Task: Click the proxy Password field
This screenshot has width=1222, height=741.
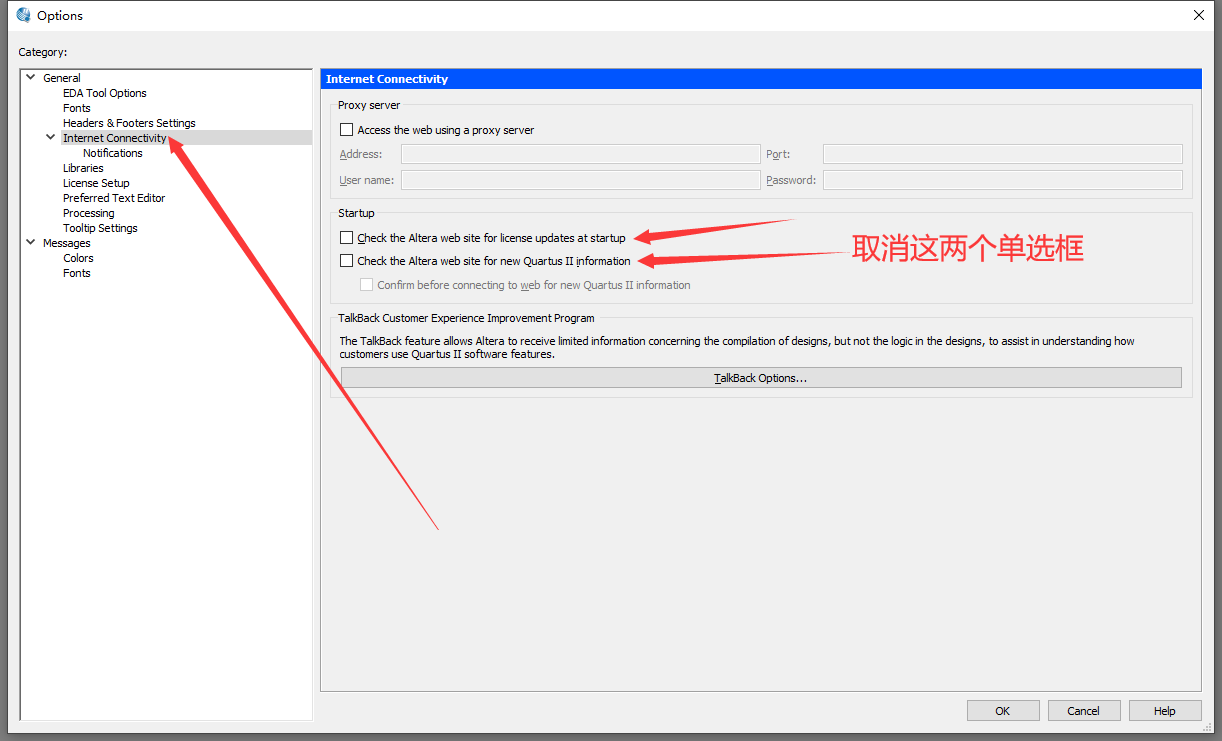Action: pyautogui.click(x=1003, y=180)
